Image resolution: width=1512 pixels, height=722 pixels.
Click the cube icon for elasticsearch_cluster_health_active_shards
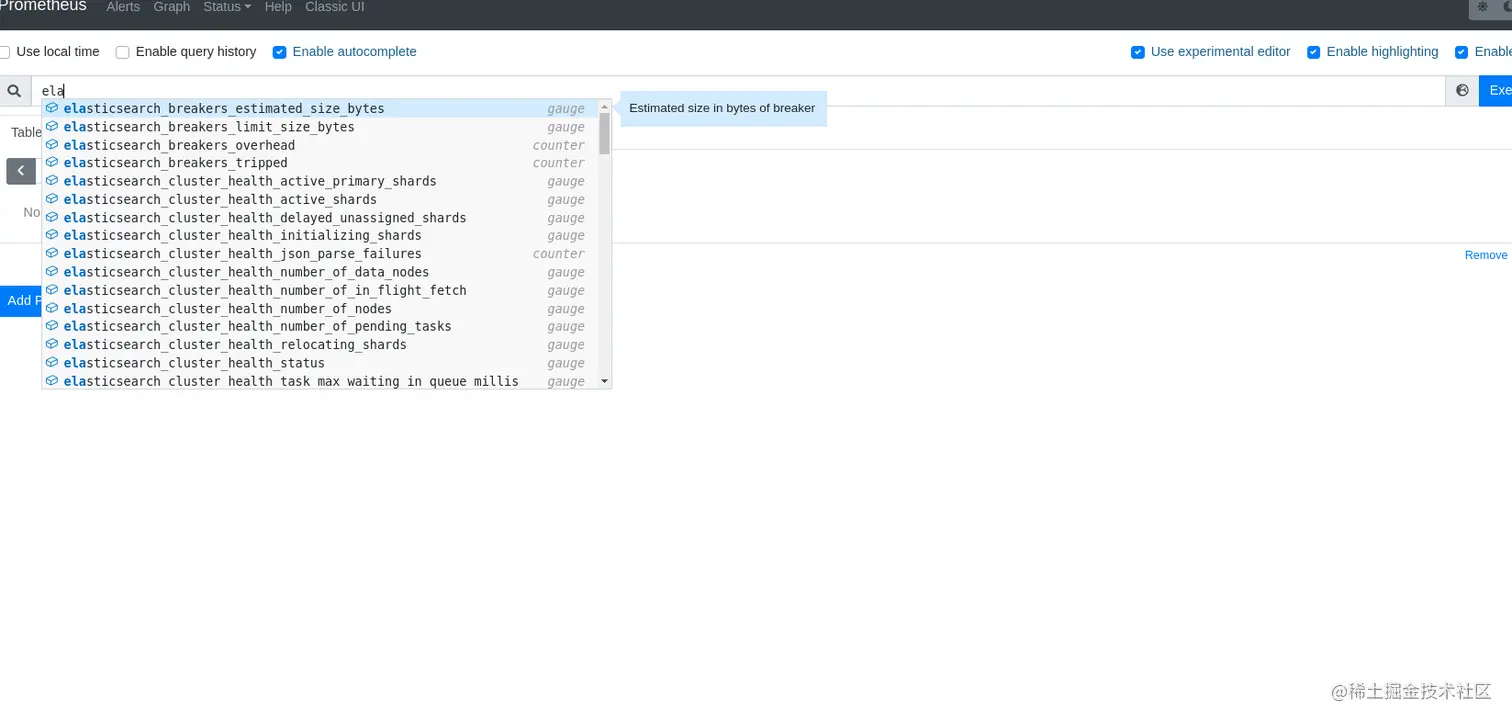click(x=52, y=199)
